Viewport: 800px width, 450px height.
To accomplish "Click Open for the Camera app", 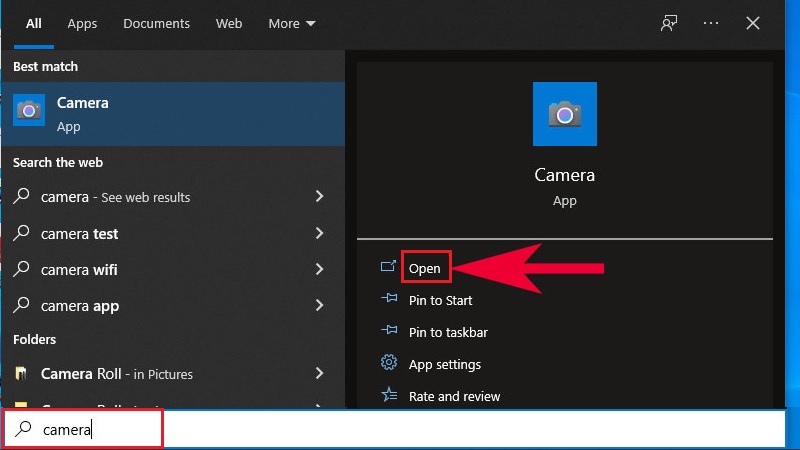I will (x=424, y=268).
